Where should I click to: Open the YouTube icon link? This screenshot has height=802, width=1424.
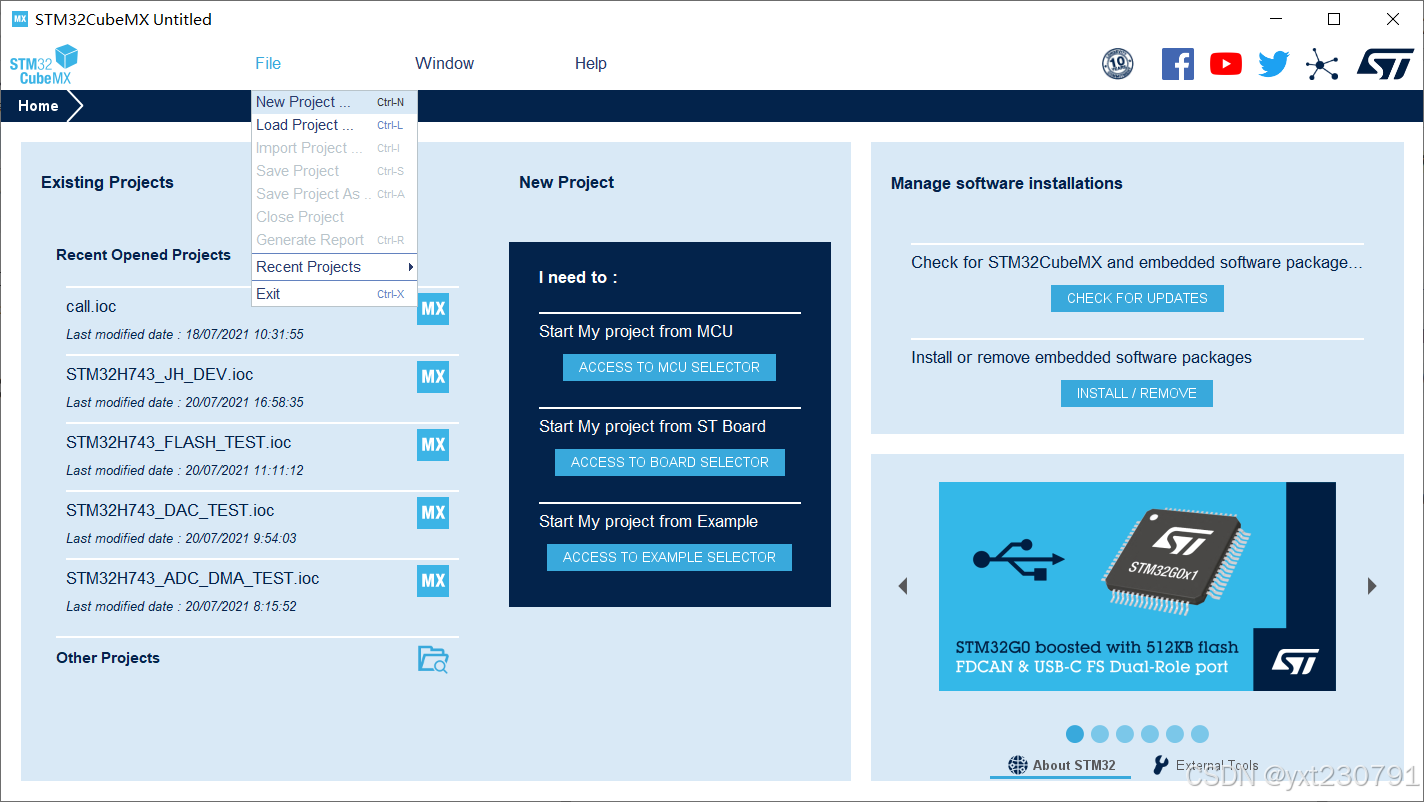pos(1225,64)
